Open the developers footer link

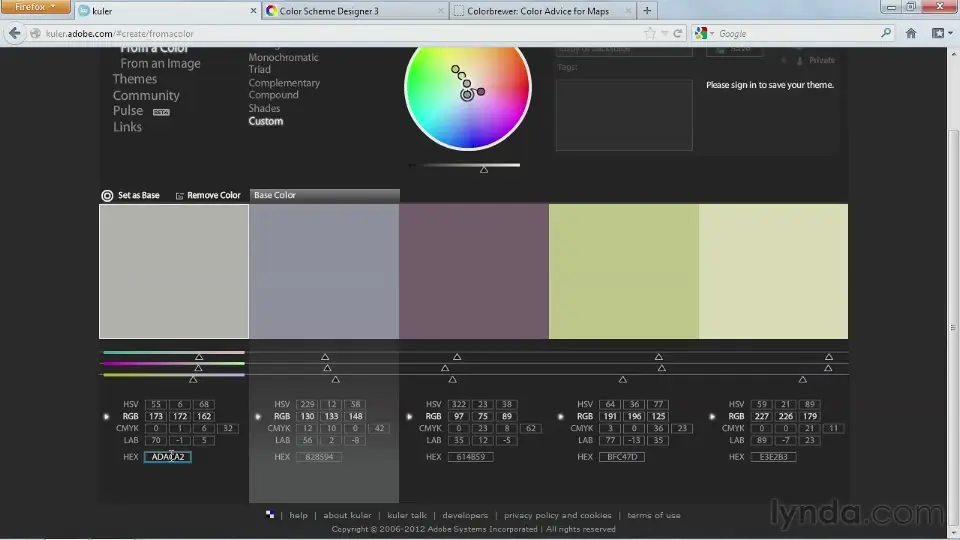465,515
